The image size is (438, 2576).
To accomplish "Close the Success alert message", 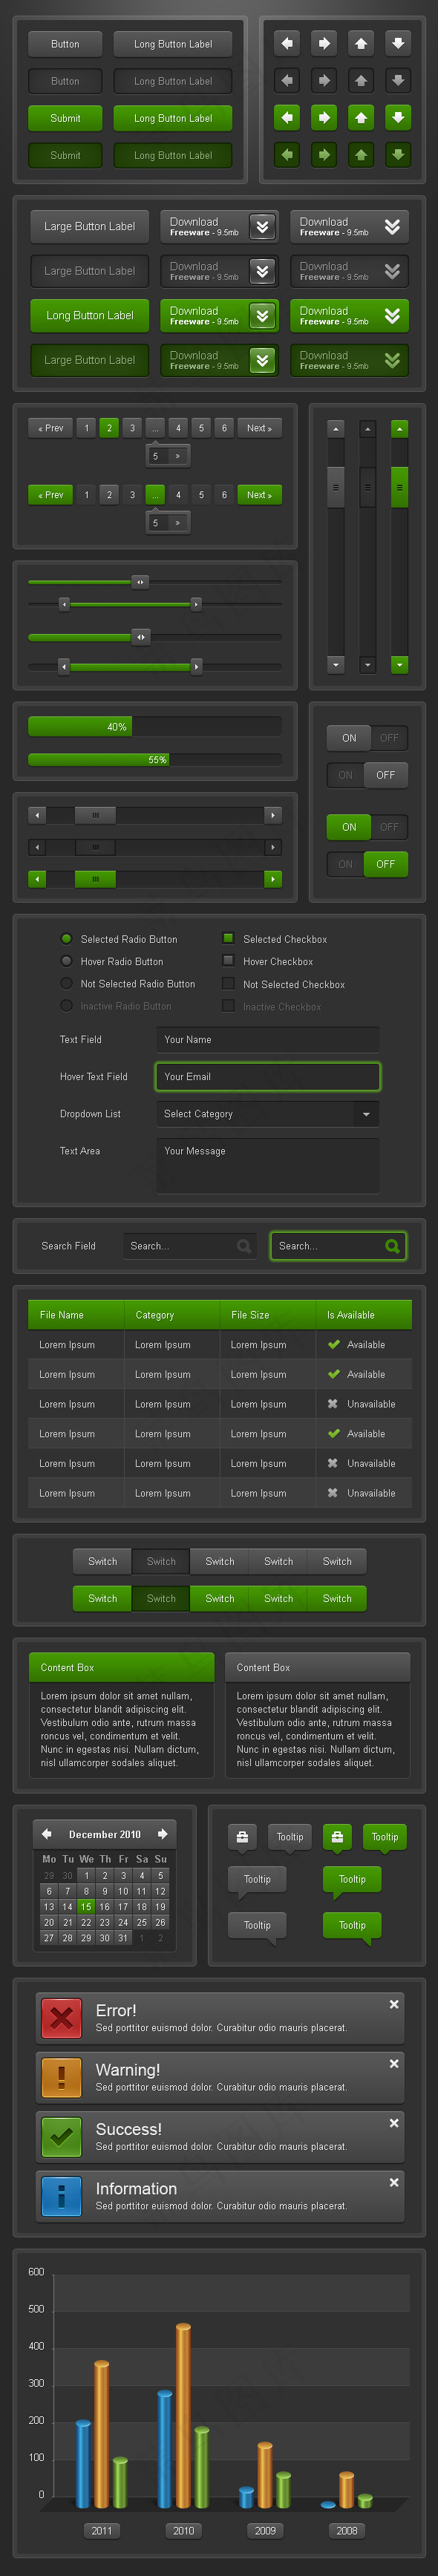I will pyautogui.click(x=394, y=2122).
